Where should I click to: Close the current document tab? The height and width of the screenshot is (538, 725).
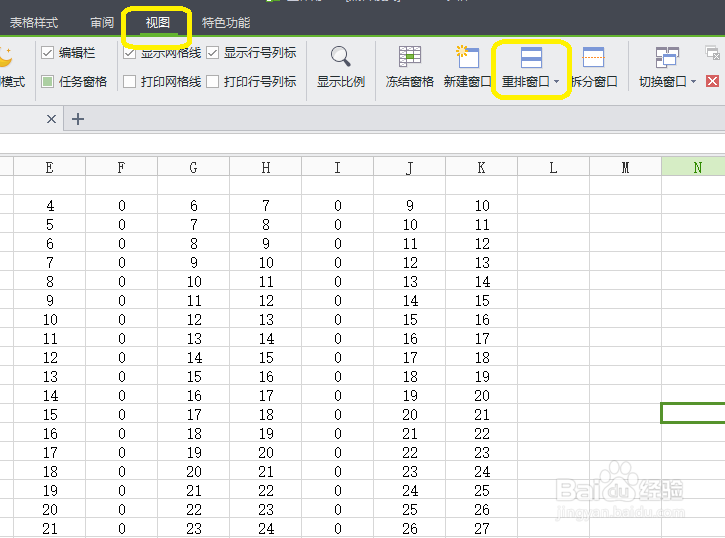point(51,119)
